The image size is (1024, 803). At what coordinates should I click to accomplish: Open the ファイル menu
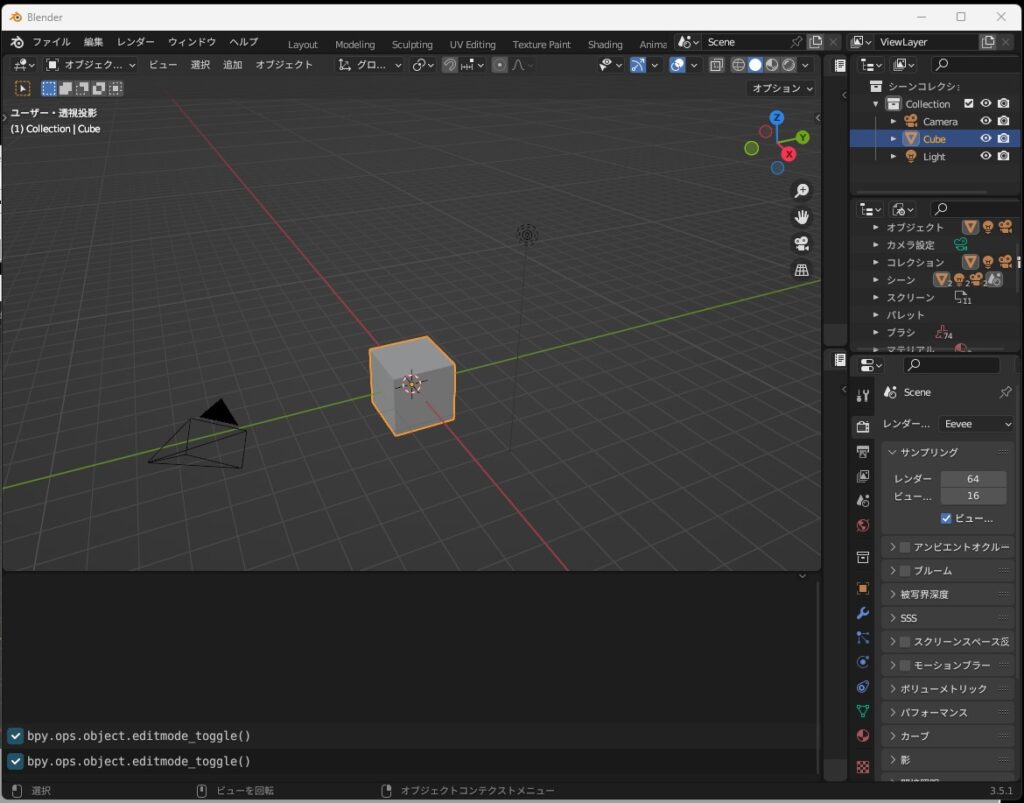coord(51,42)
